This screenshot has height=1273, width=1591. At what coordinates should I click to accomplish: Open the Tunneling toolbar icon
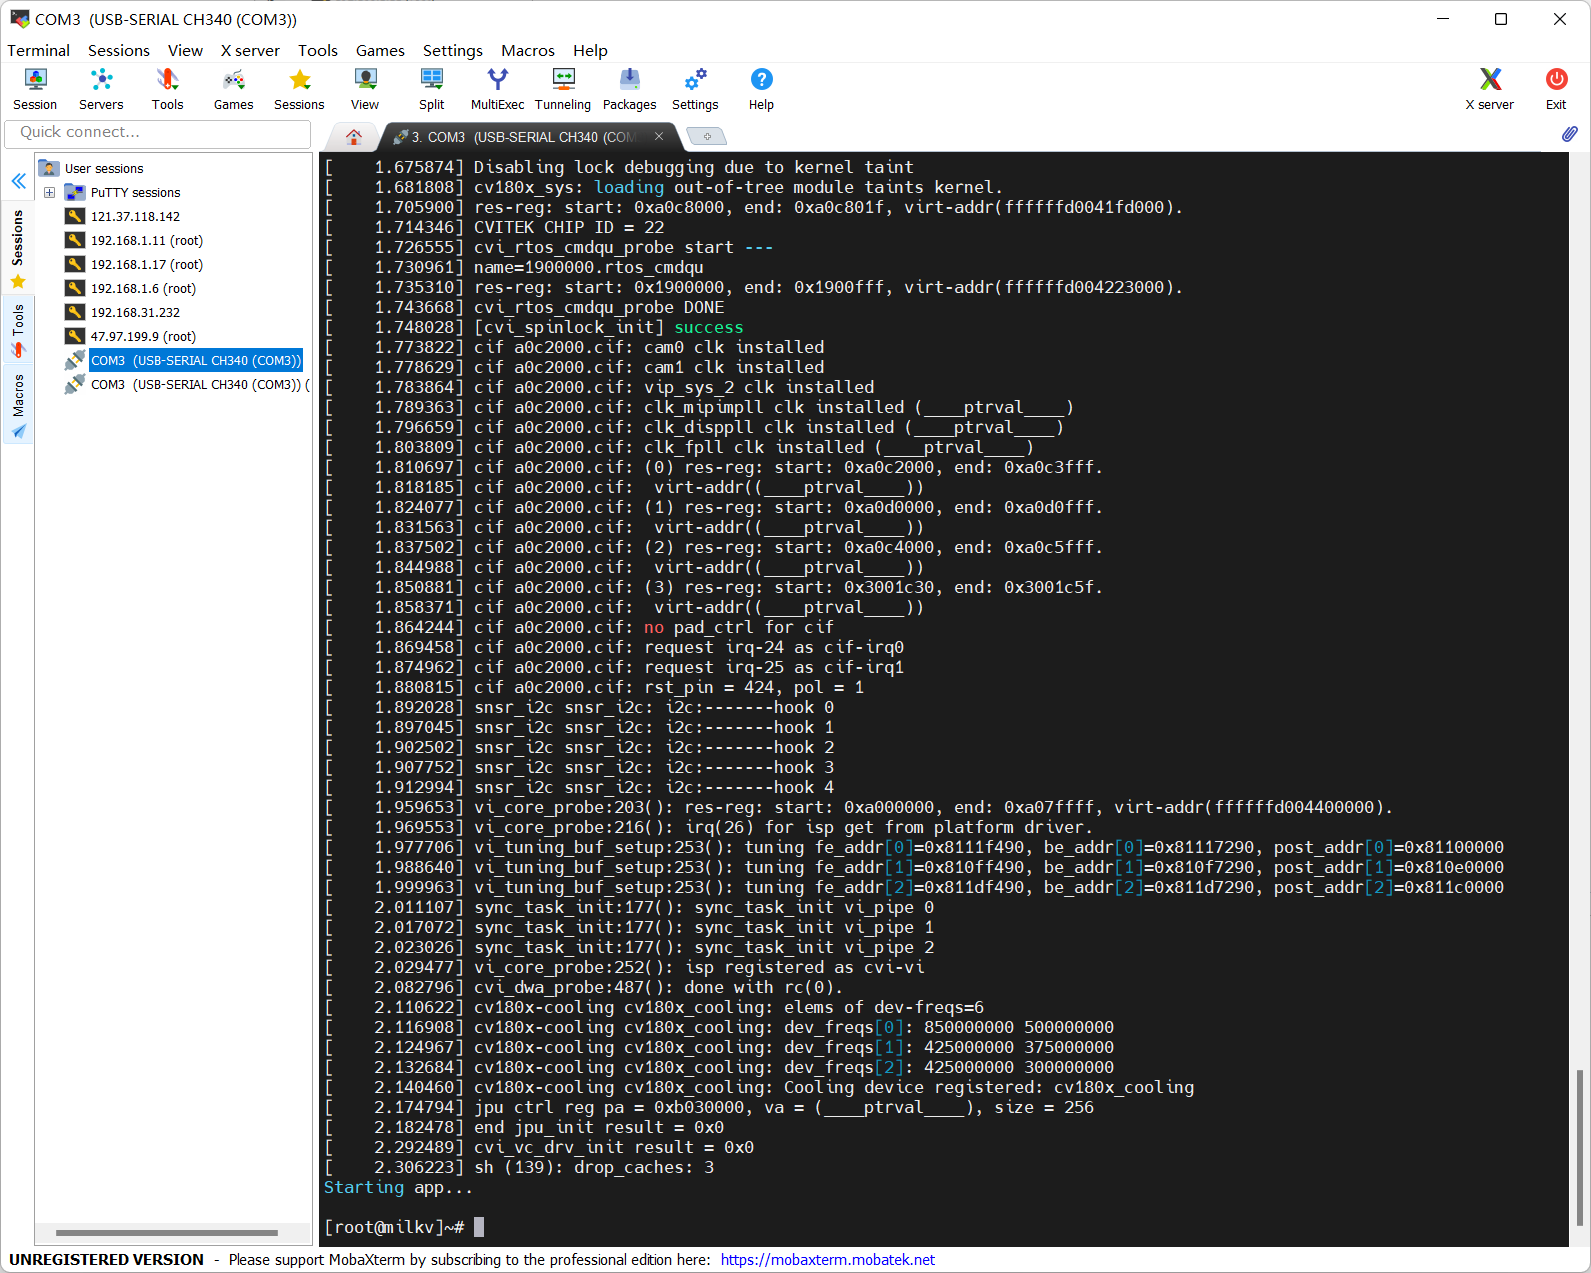pos(563,88)
